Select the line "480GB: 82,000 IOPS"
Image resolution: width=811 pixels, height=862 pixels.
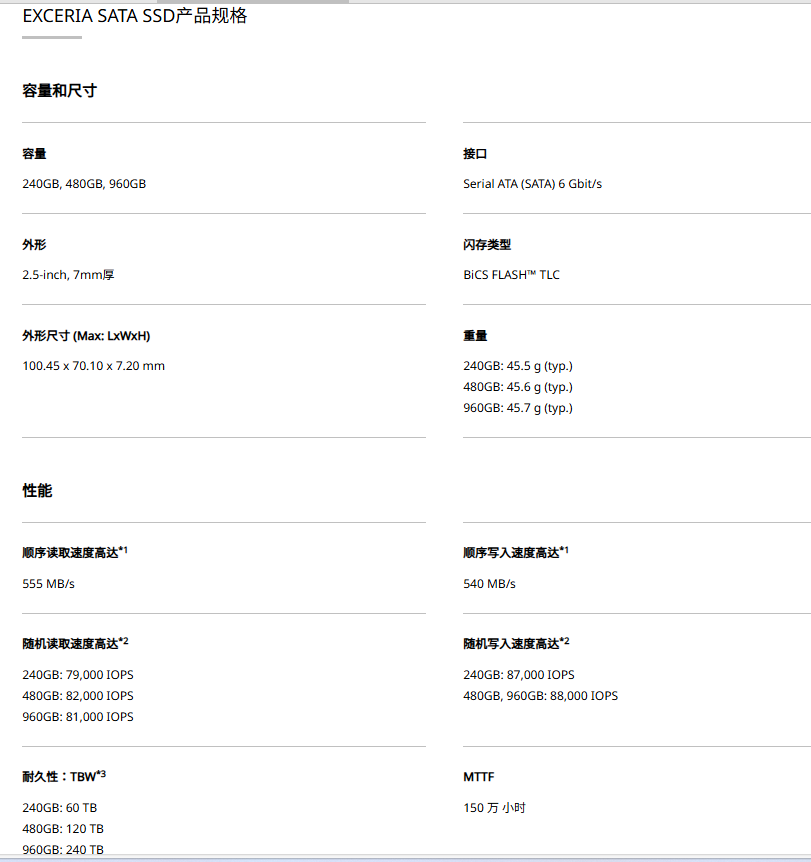78,695
